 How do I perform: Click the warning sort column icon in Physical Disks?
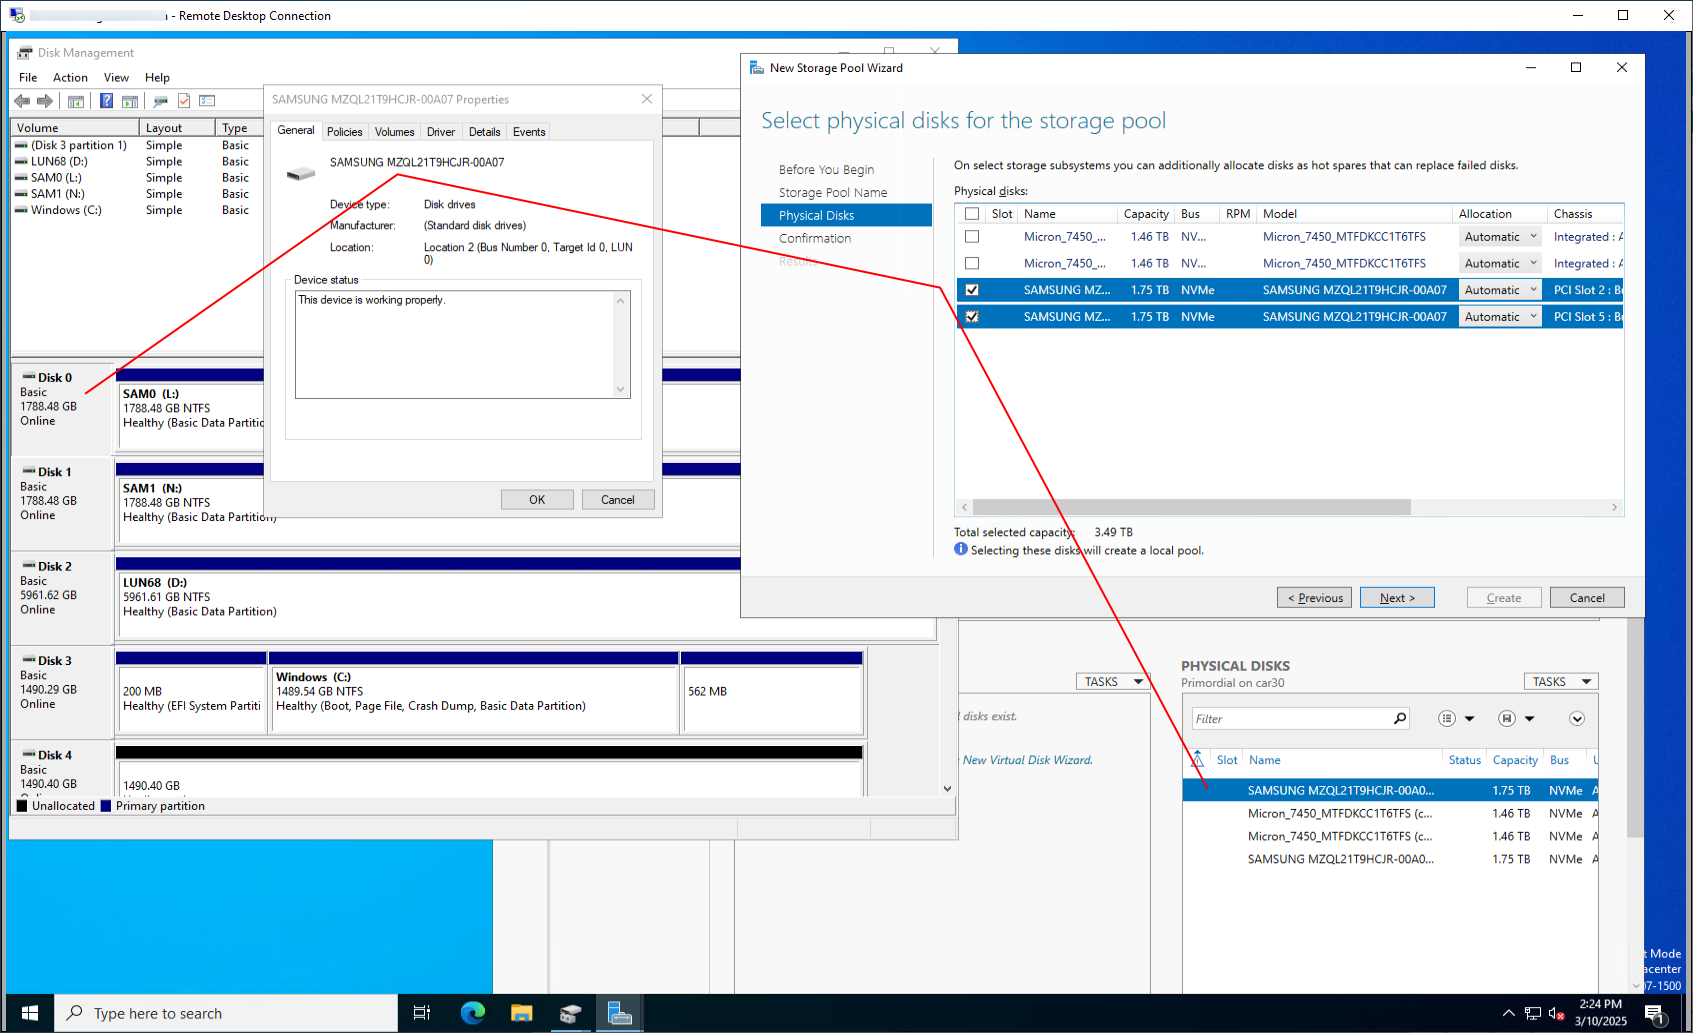tap(1197, 759)
